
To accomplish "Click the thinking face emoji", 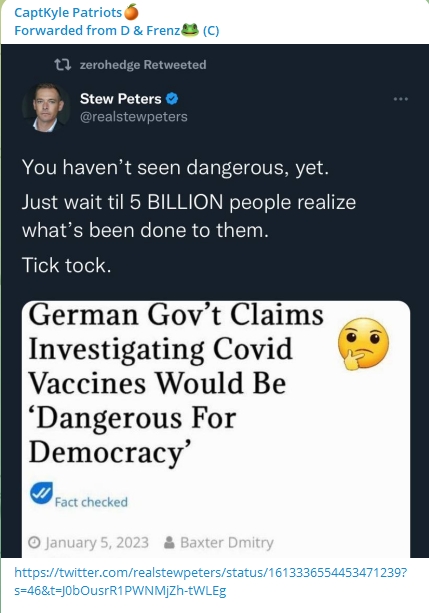I will (363, 344).
